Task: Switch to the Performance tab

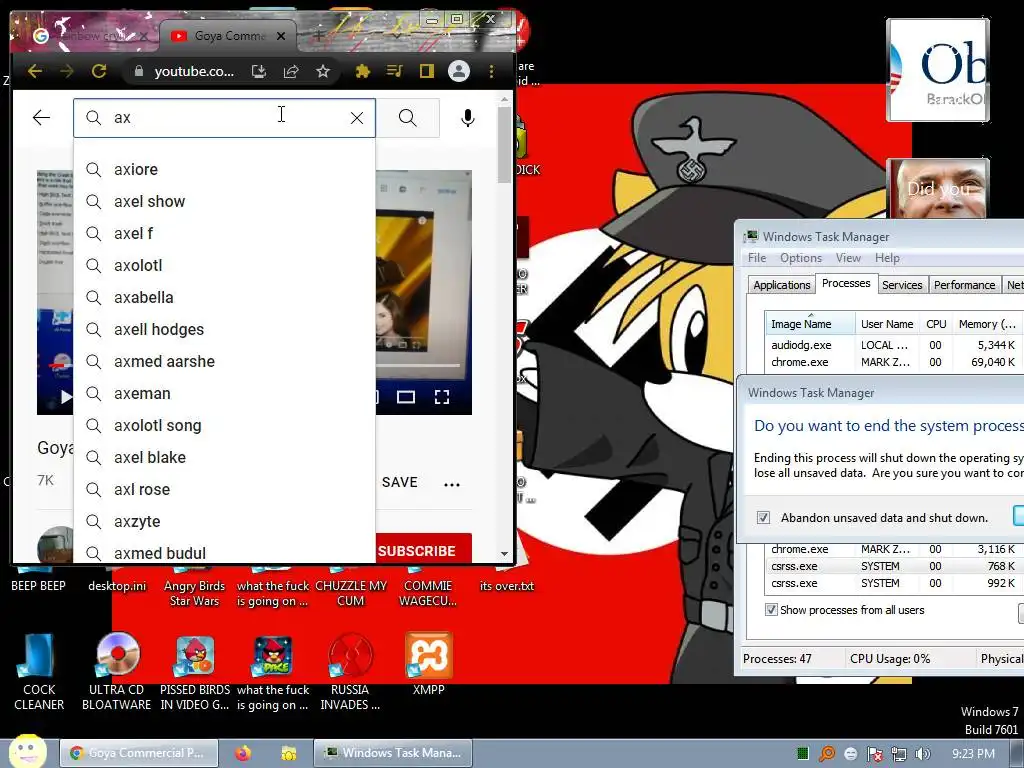Action: (965, 285)
